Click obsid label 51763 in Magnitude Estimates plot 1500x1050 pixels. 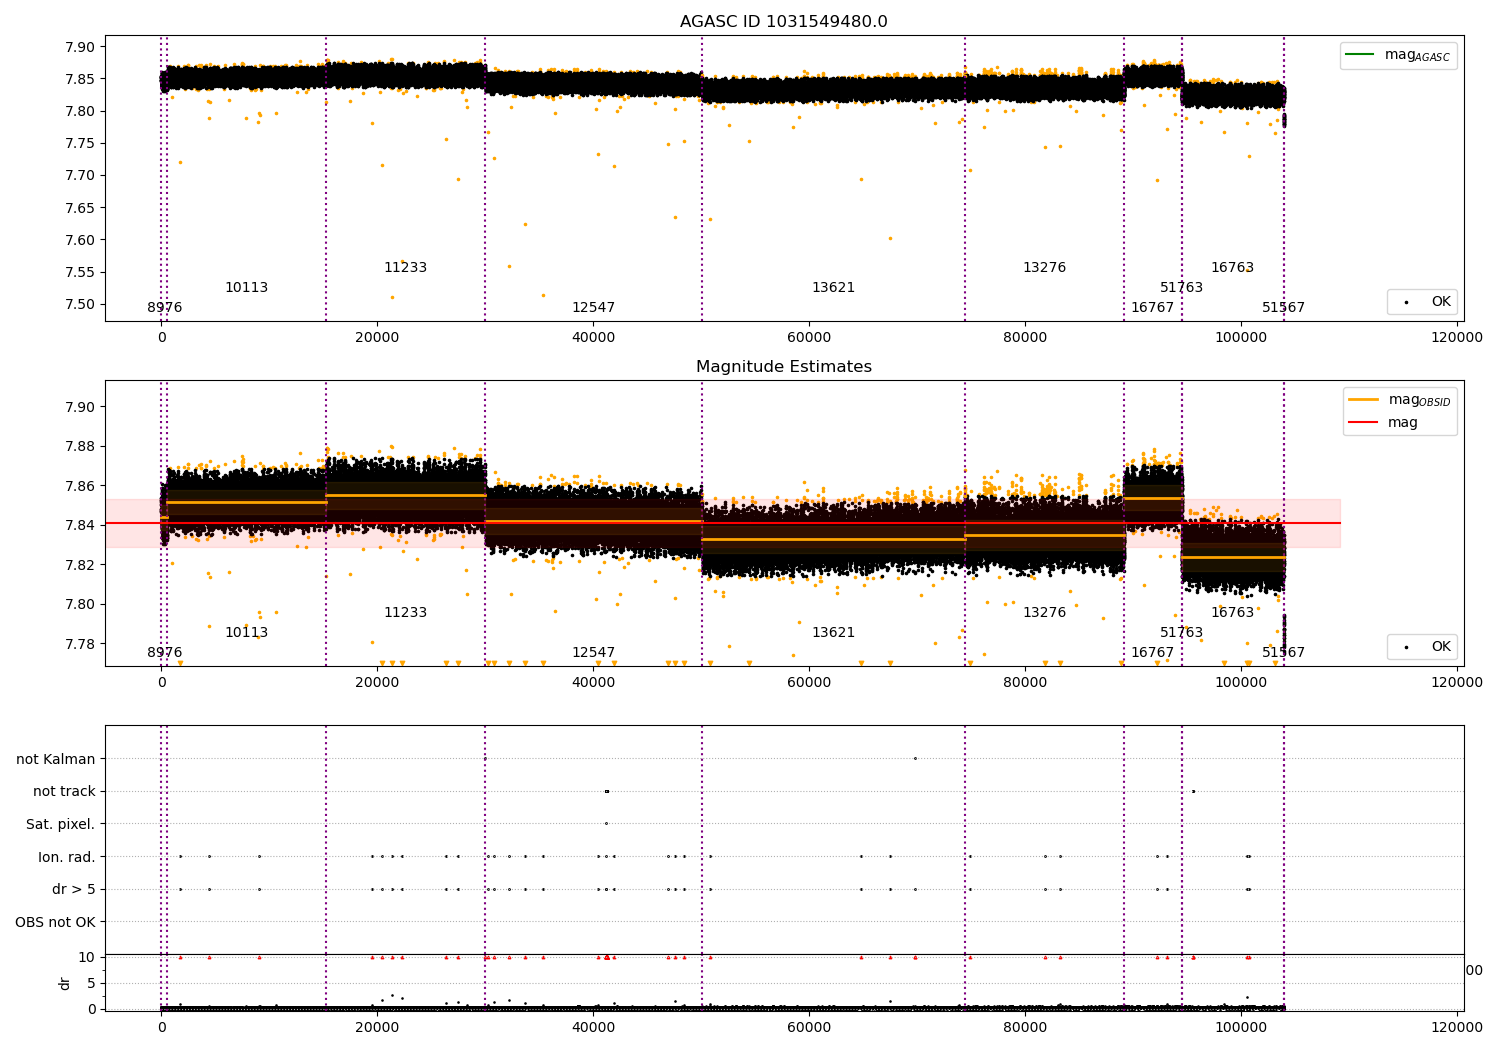(1181, 633)
